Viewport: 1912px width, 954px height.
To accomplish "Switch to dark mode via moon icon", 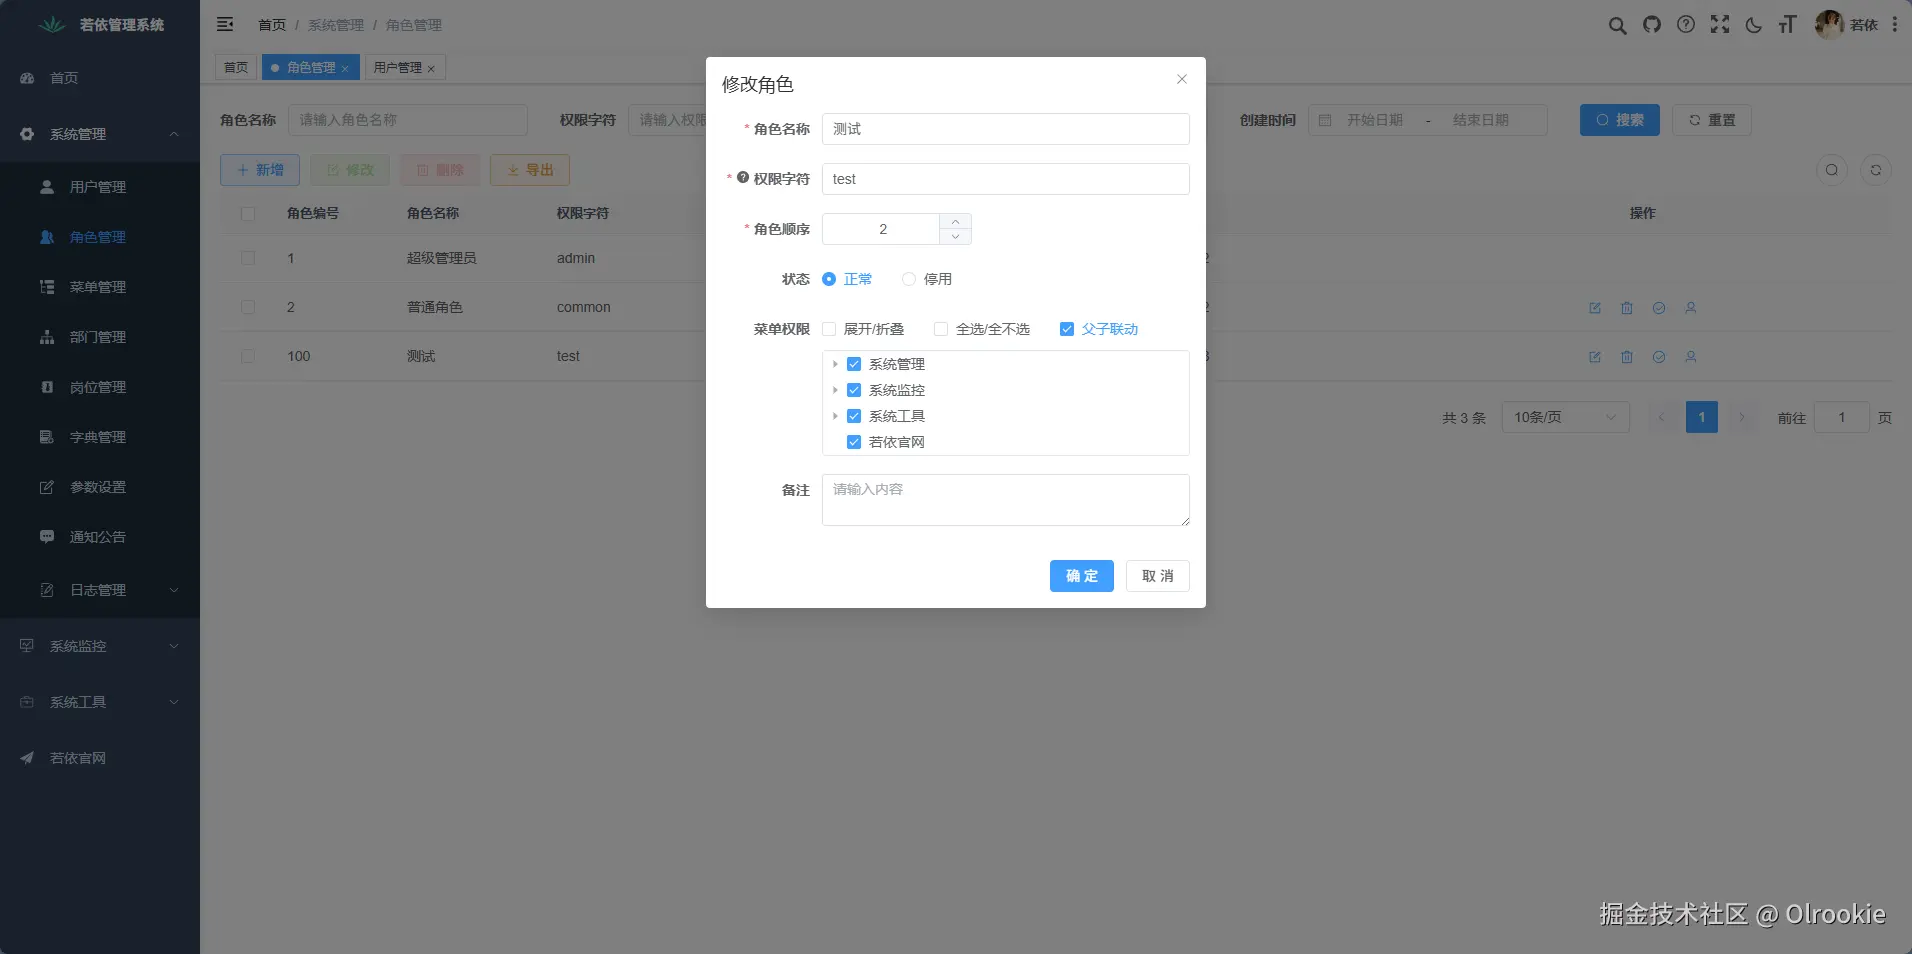I will pyautogui.click(x=1754, y=26).
